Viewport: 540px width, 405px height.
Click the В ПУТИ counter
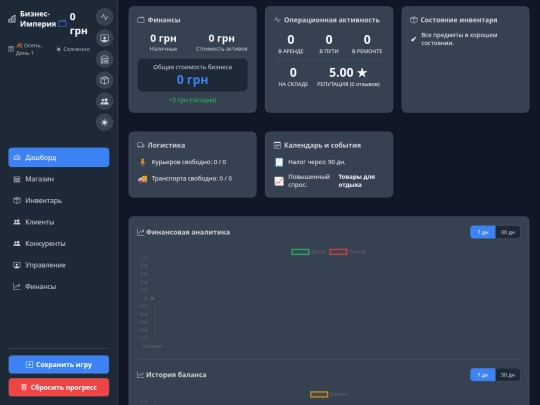point(329,44)
